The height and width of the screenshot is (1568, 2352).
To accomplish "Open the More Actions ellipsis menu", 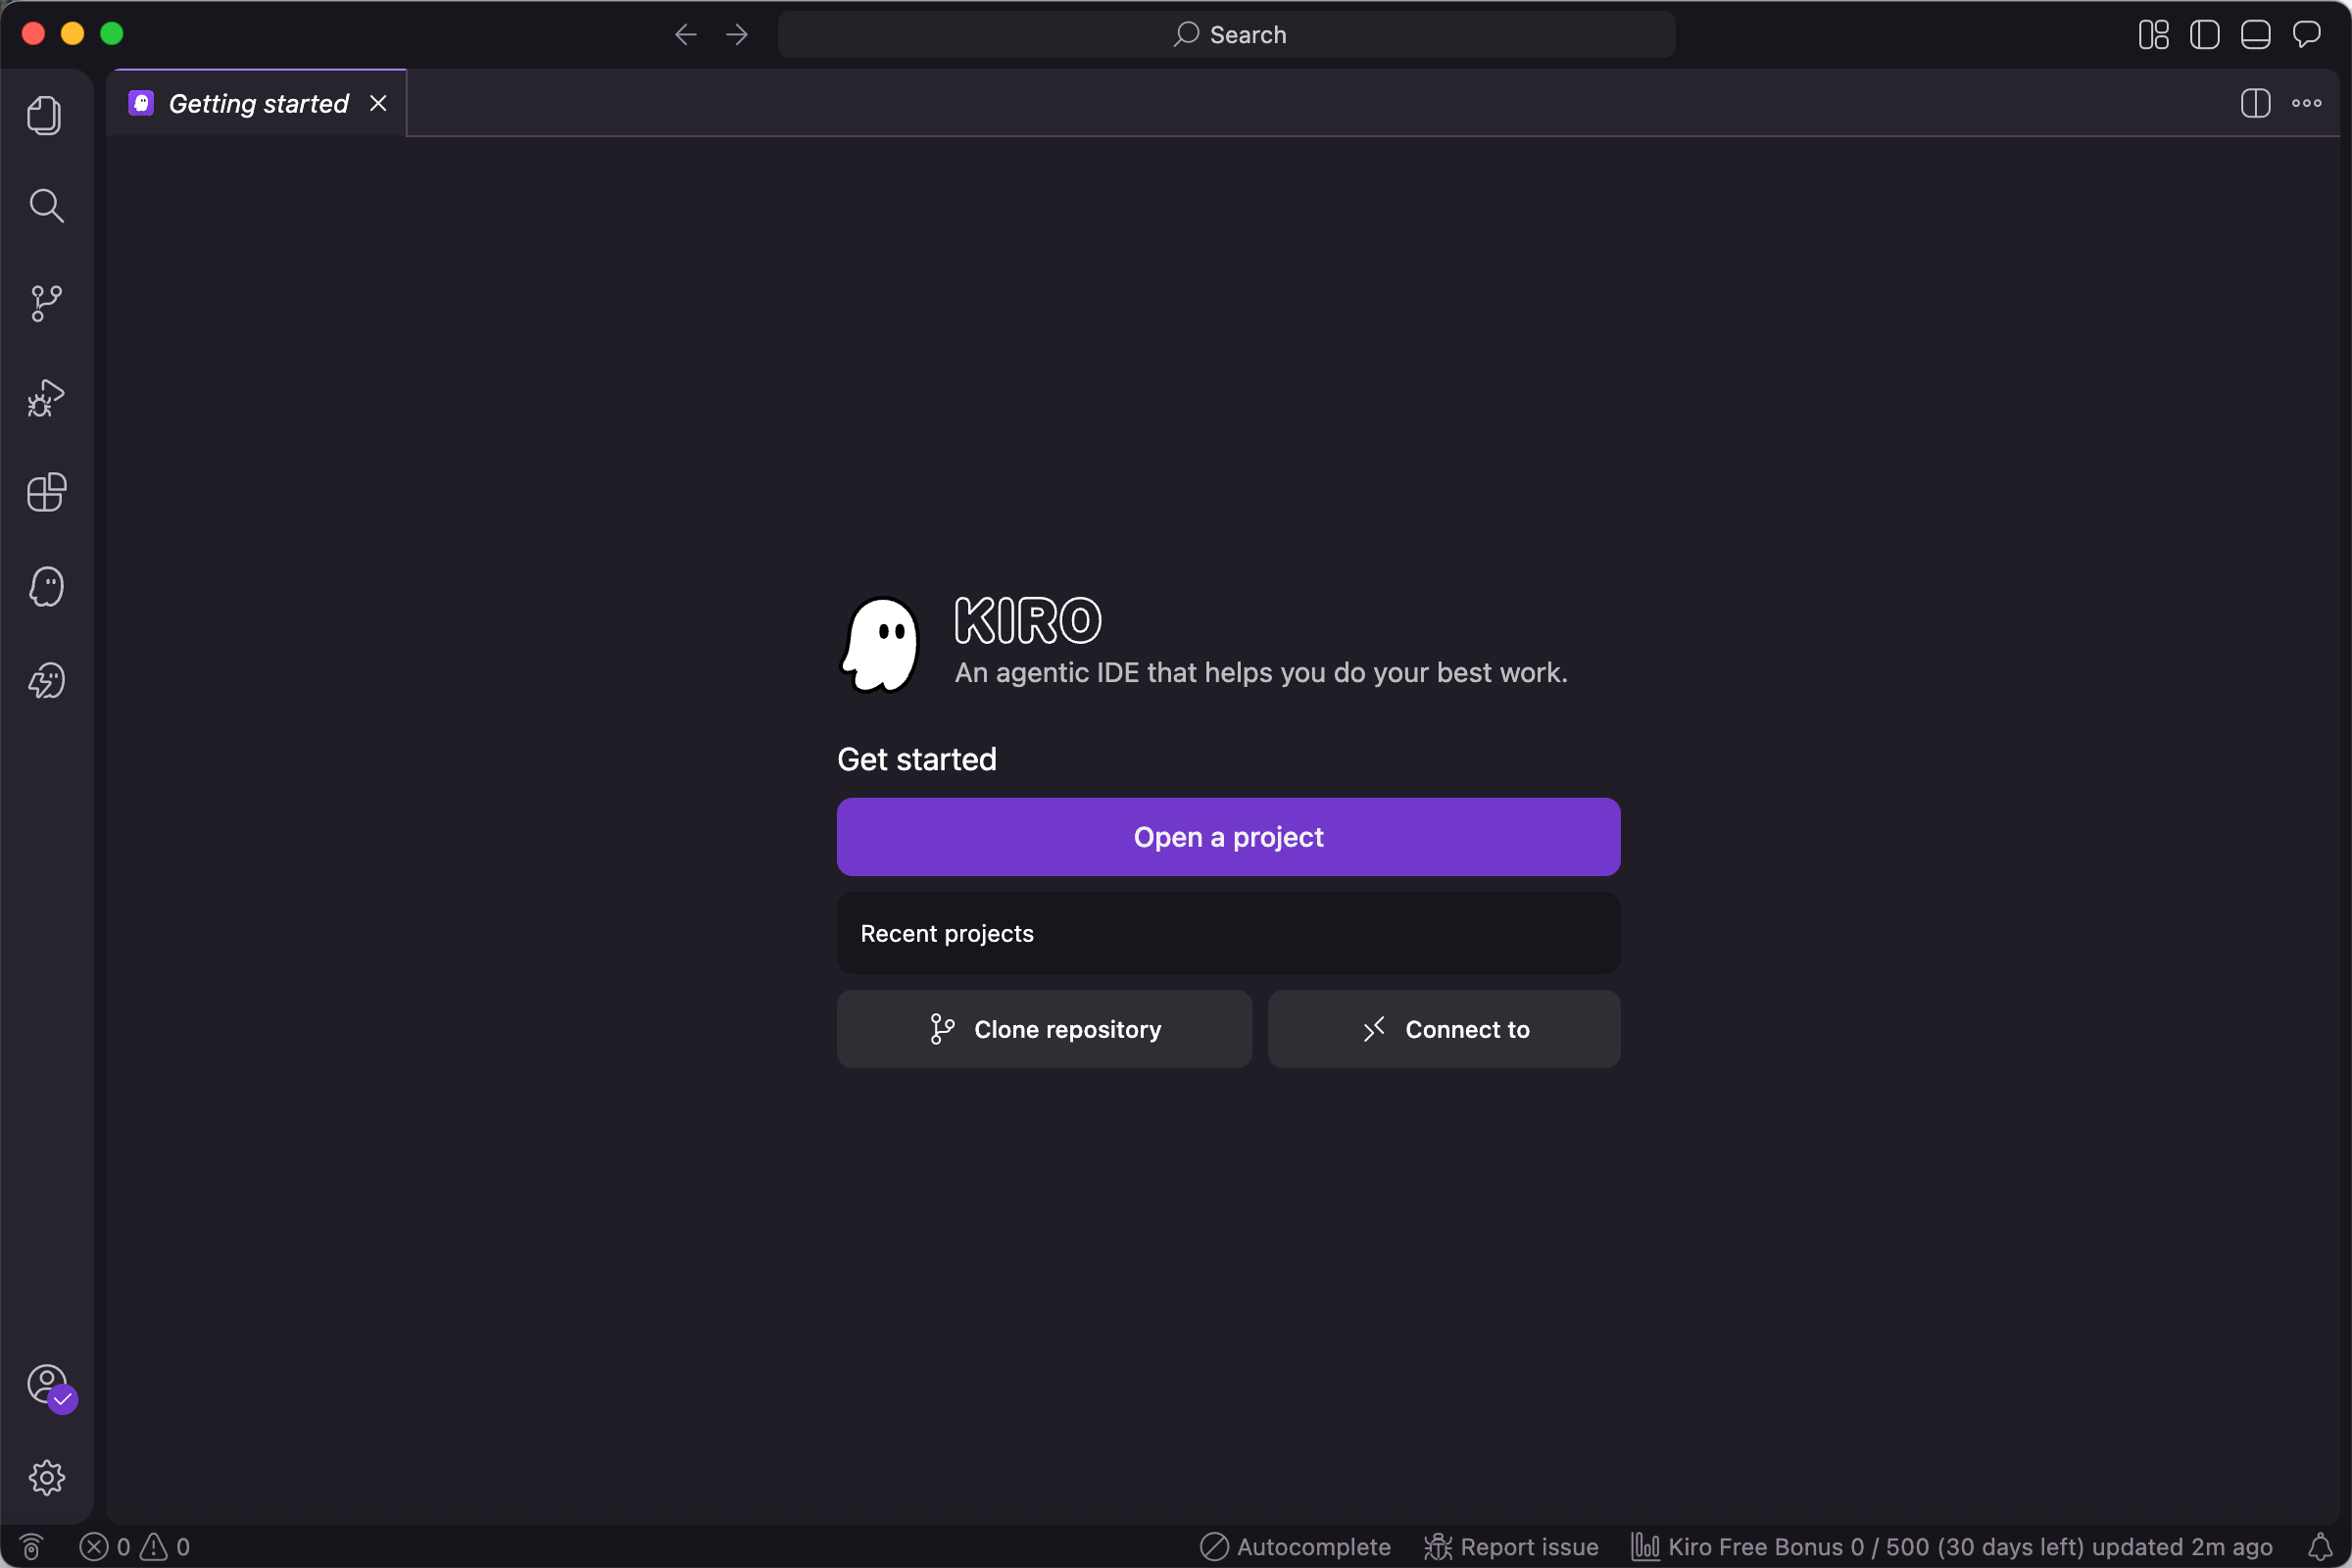I will (x=2306, y=103).
